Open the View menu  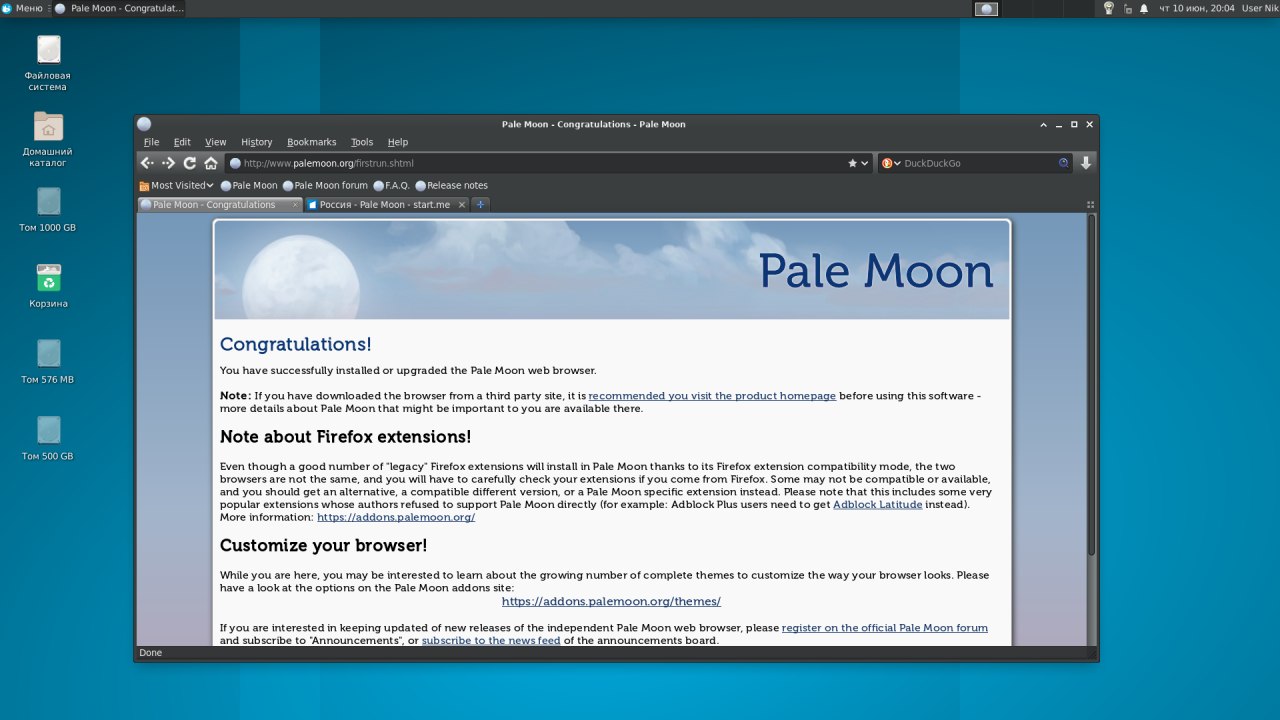tap(216, 142)
